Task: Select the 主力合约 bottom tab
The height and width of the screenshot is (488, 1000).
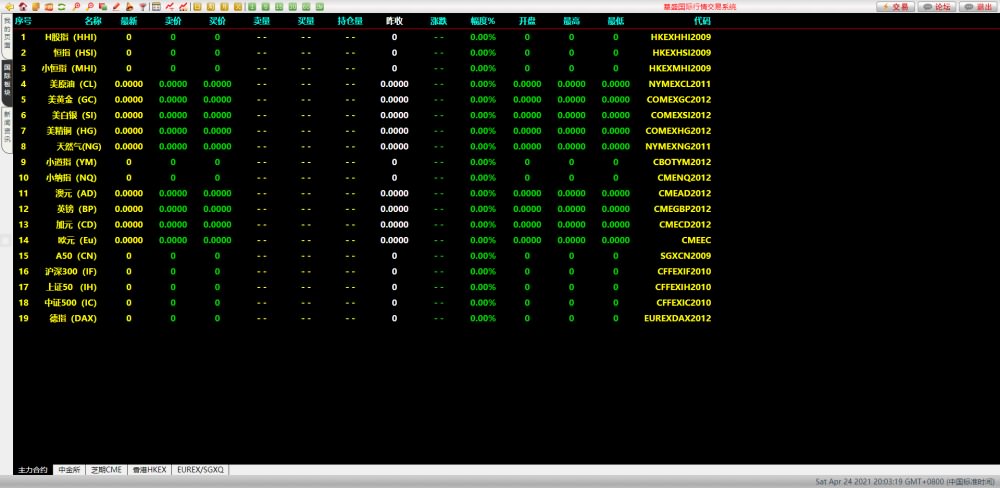Action: coord(33,470)
